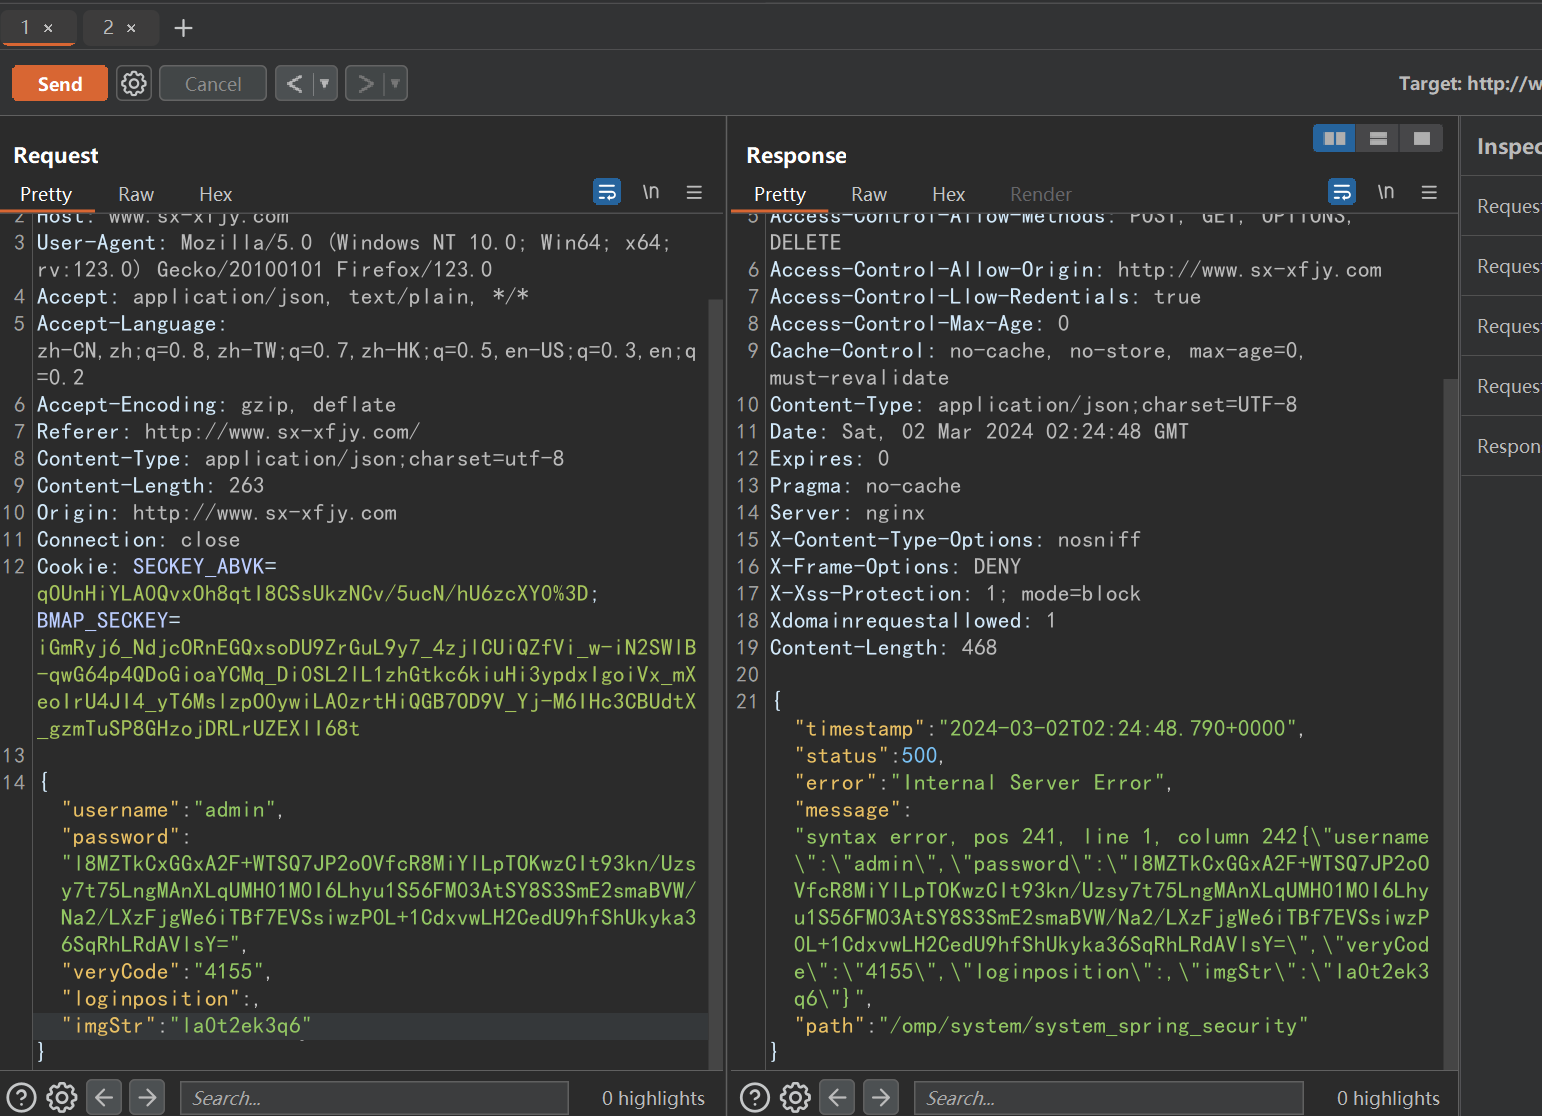Viewport: 1542px width, 1116px height.
Task: Focus the Response search field
Action: click(1108, 1098)
